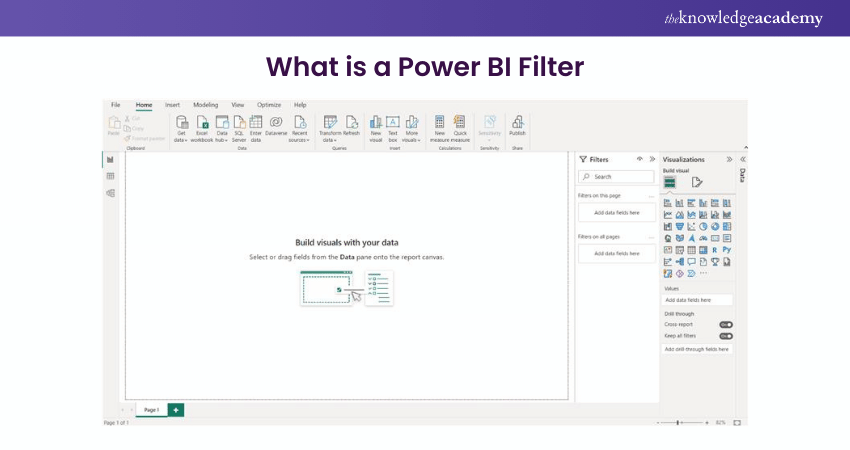
Task: Click the Dataverse icon in ribbon
Action: 276,123
